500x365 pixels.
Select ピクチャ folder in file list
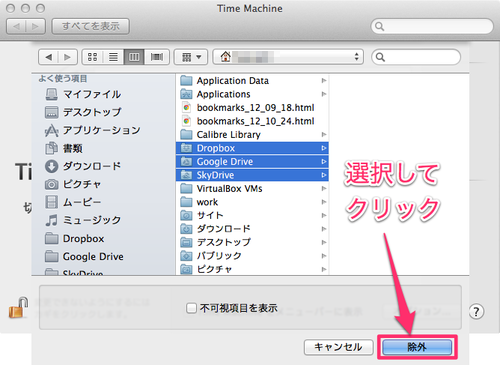tap(252, 269)
